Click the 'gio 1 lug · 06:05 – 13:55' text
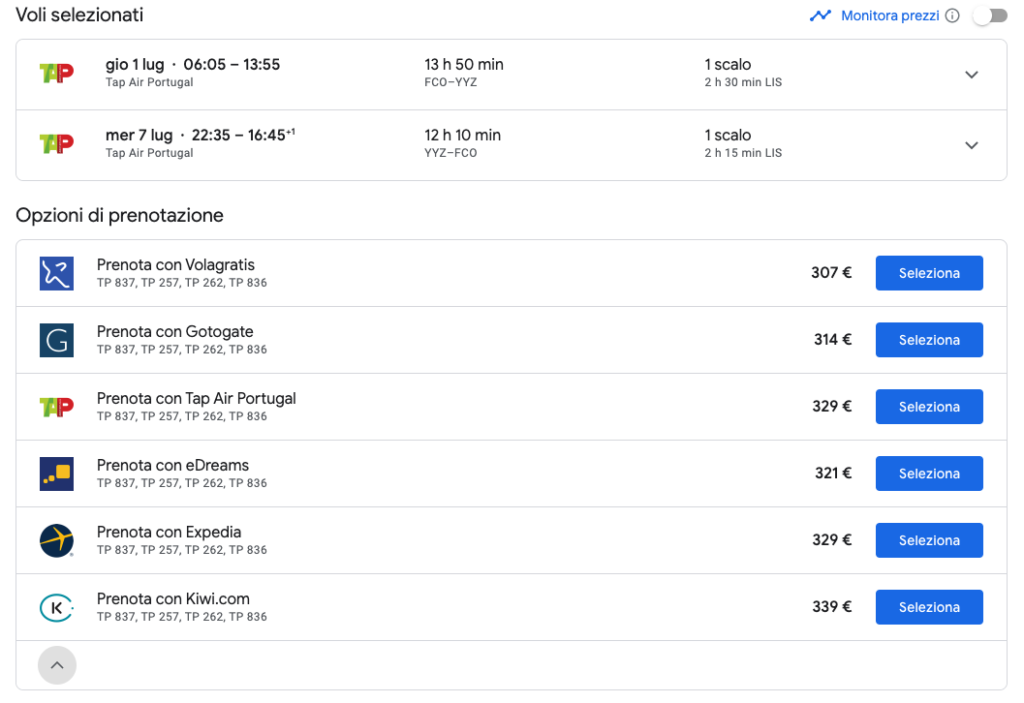Screen dimensions: 1024x703 [193, 64]
